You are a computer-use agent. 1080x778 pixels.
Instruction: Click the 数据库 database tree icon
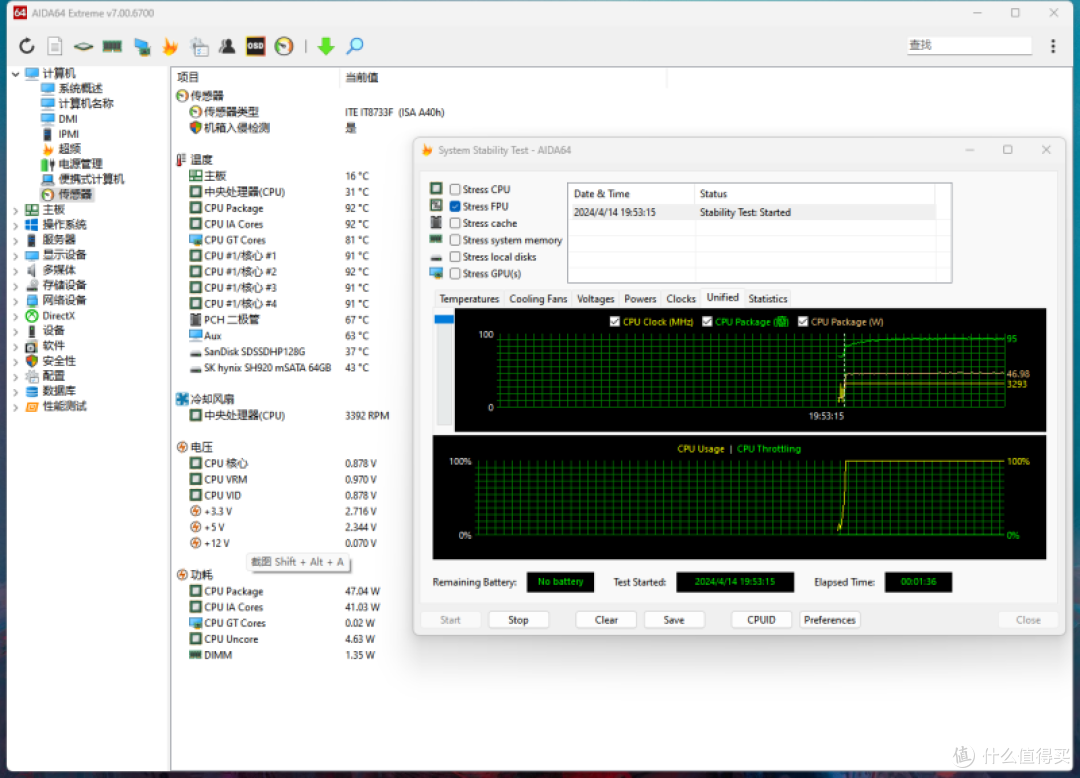pos(32,391)
